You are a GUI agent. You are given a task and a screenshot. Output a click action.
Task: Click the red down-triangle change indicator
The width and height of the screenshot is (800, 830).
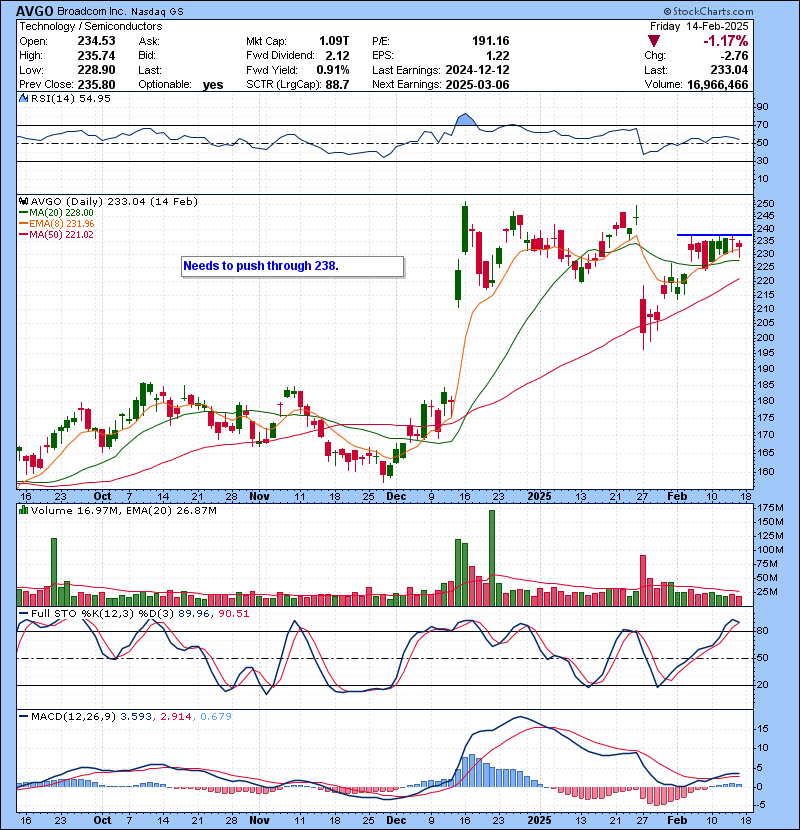pyautogui.click(x=654, y=41)
